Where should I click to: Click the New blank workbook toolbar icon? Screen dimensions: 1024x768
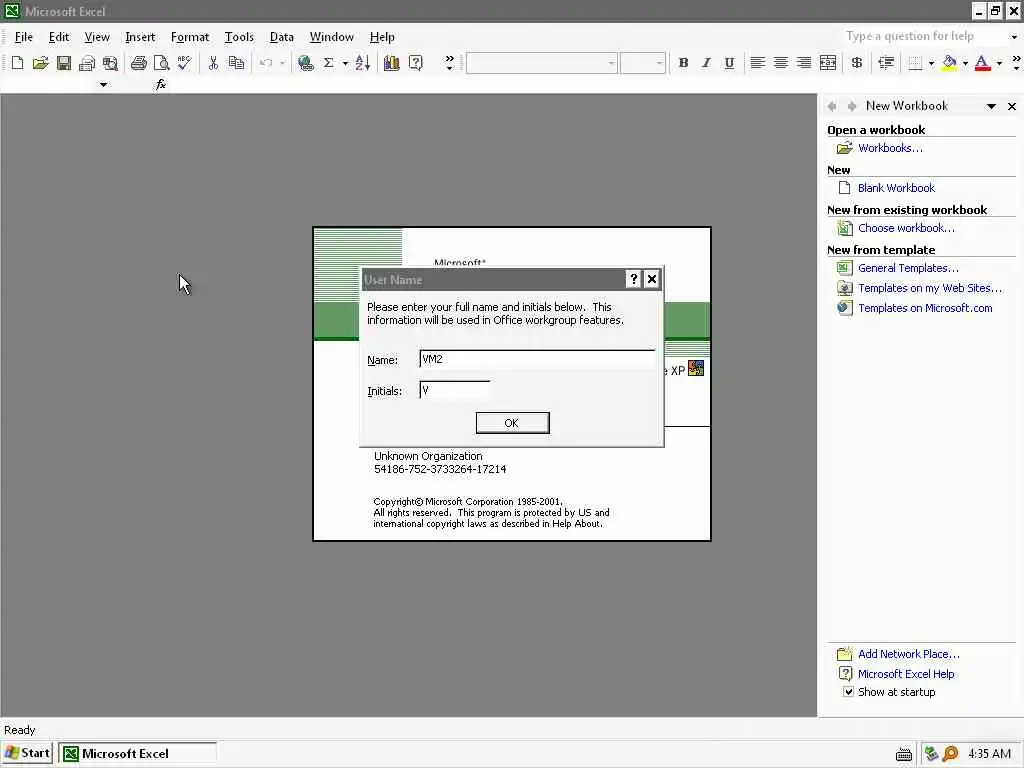point(18,63)
